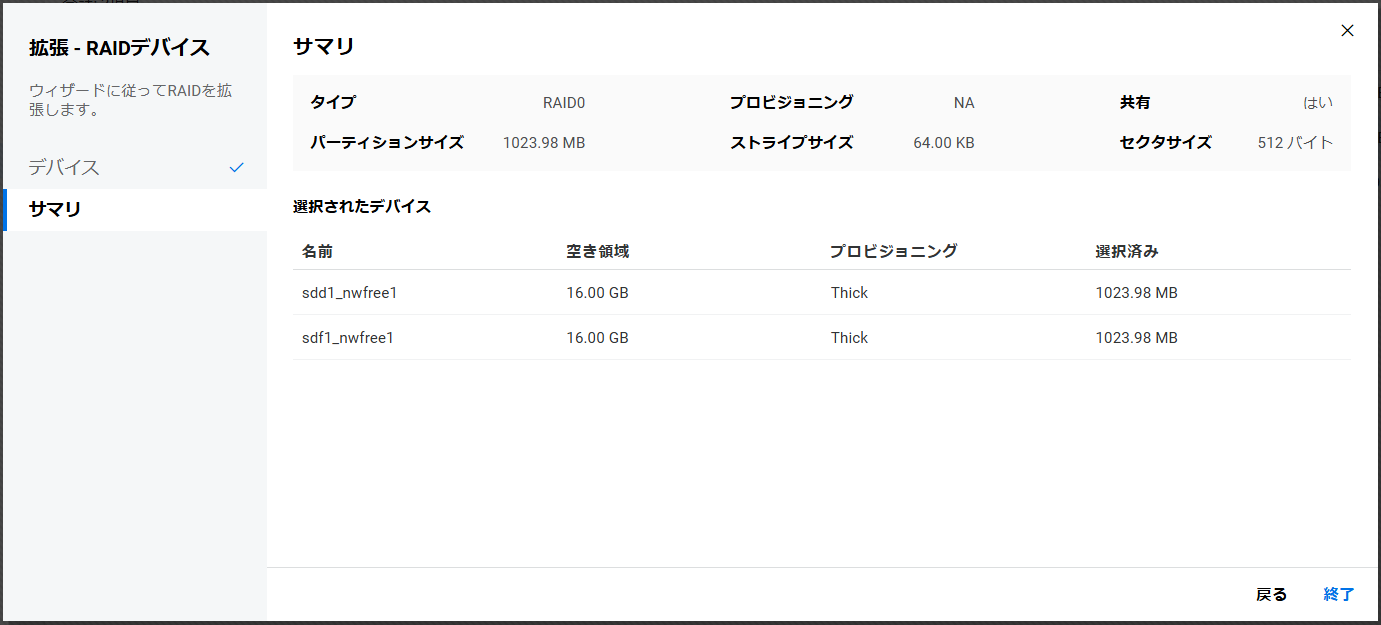Screen dimensions: 1381x625
Task: Close the RAID expand wizard dialog
Action: (1347, 31)
